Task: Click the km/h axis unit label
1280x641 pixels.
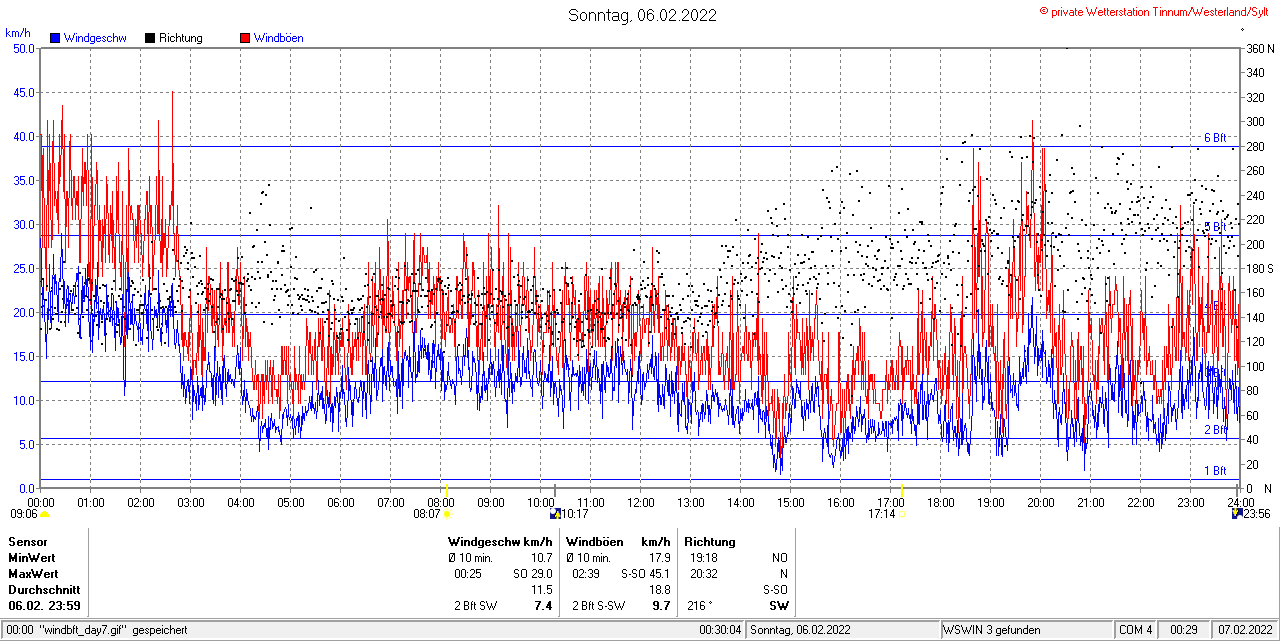Action: [17, 32]
